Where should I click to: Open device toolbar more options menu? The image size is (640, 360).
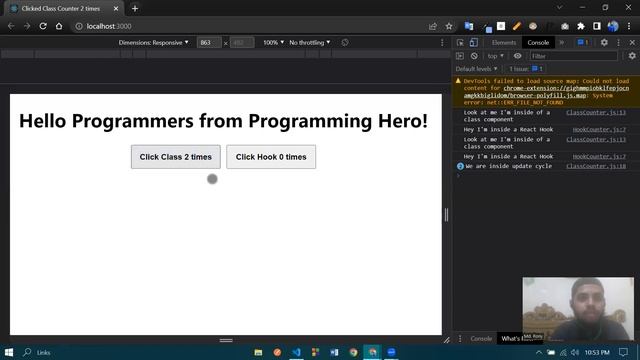(x=442, y=42)
